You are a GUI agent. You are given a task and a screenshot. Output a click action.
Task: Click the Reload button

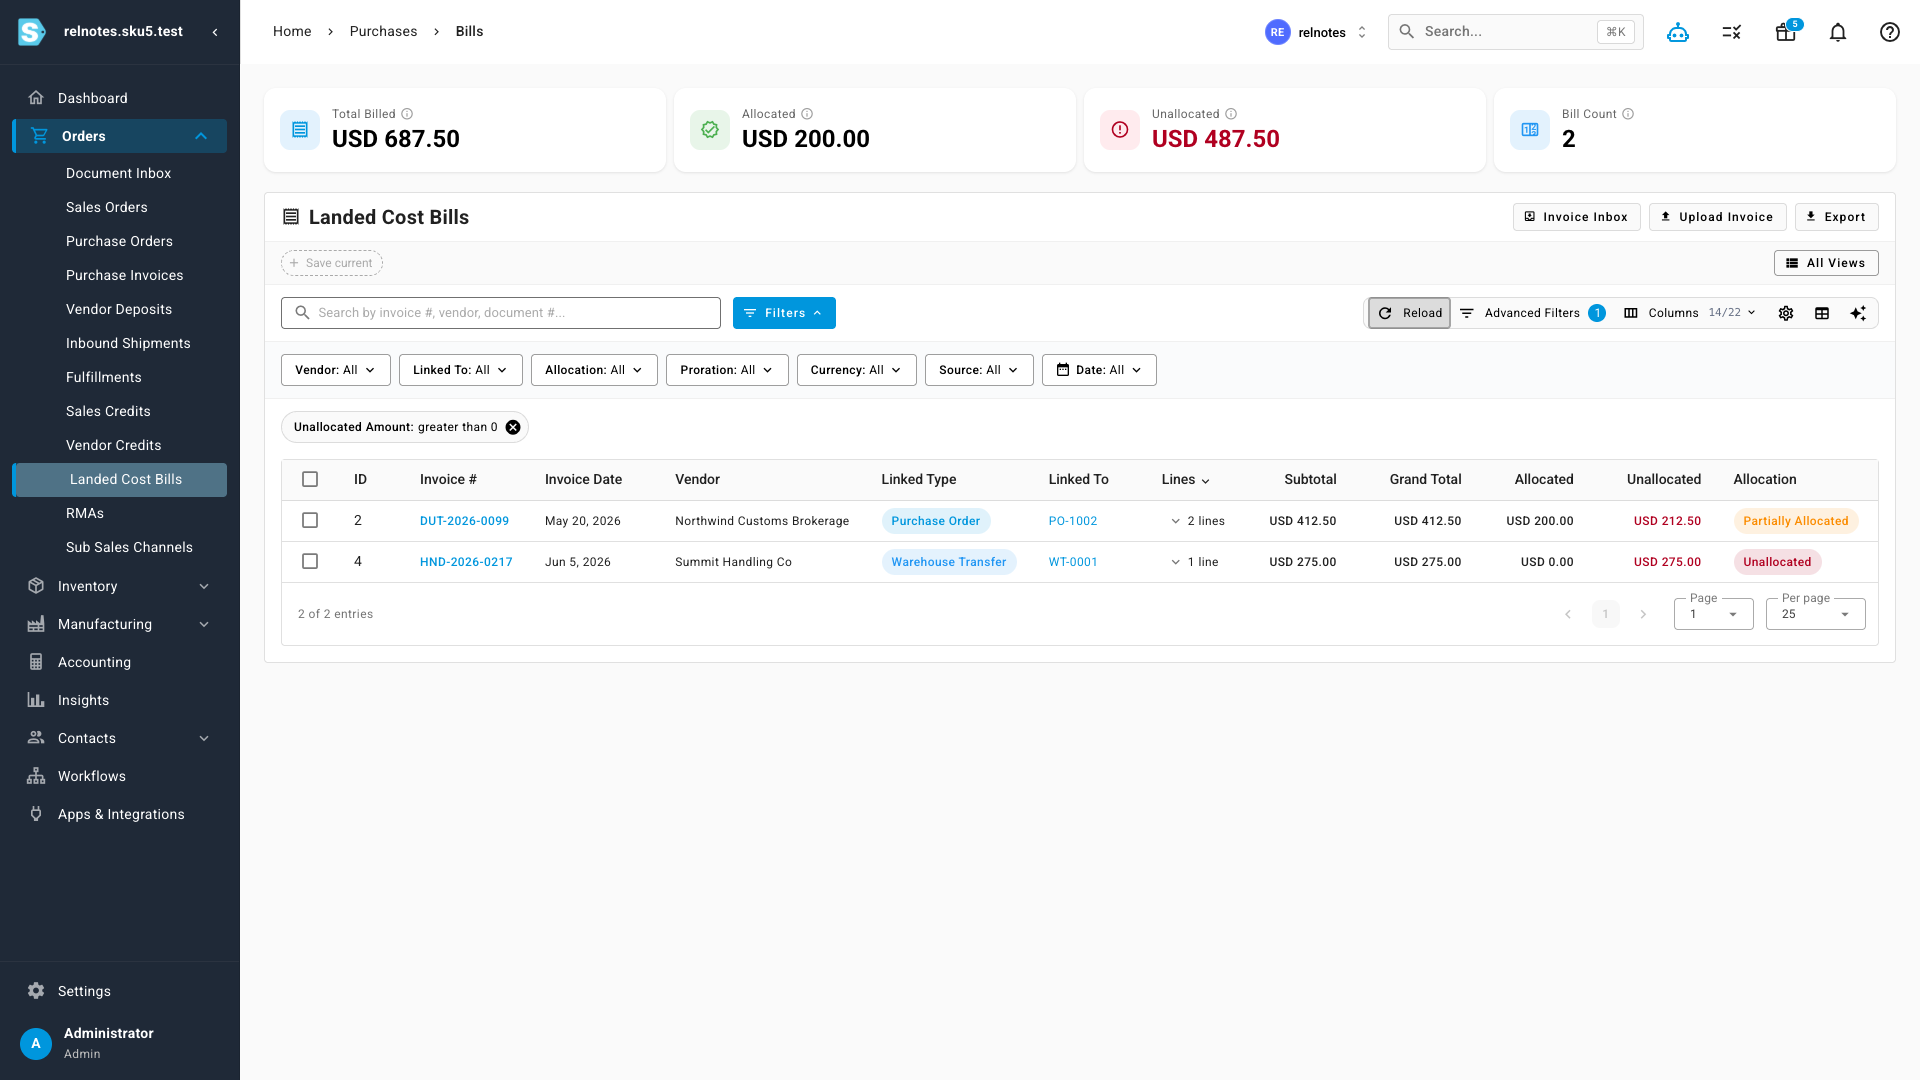coord(1409,313)
